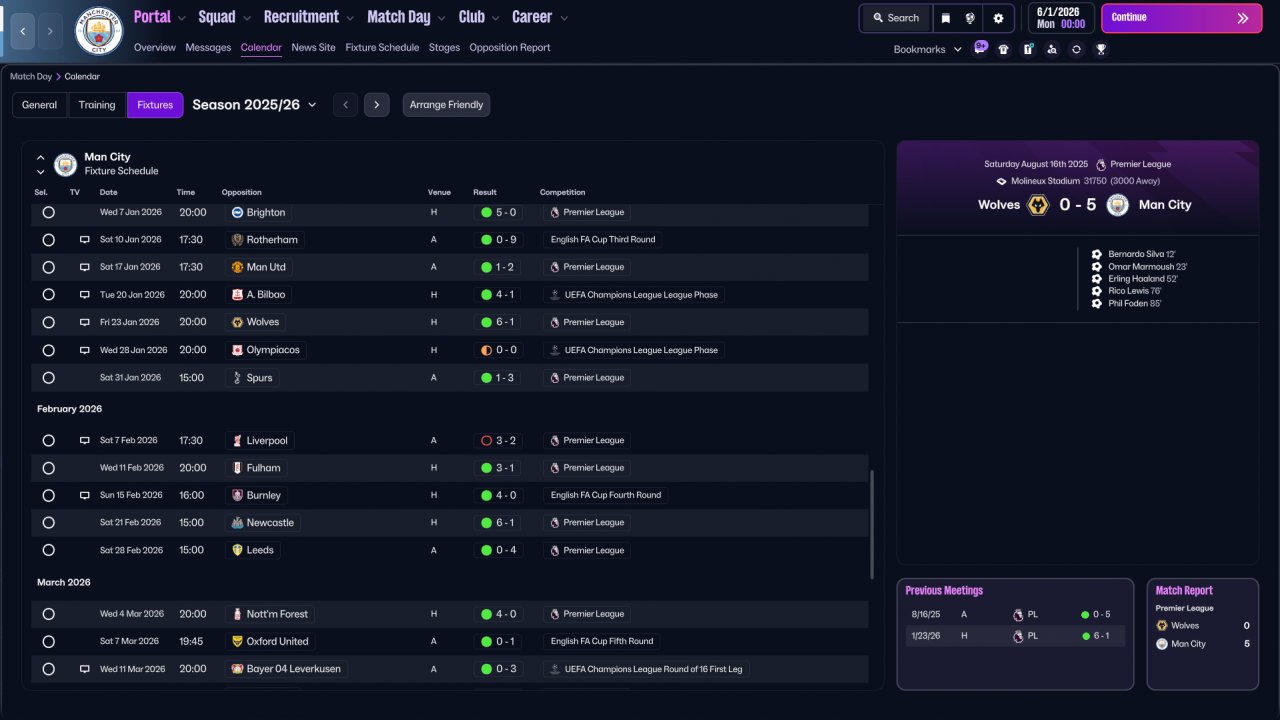Click the TV icon in the Liverpool row
The image size is (1280, 720).
click(x=85, y=441)
